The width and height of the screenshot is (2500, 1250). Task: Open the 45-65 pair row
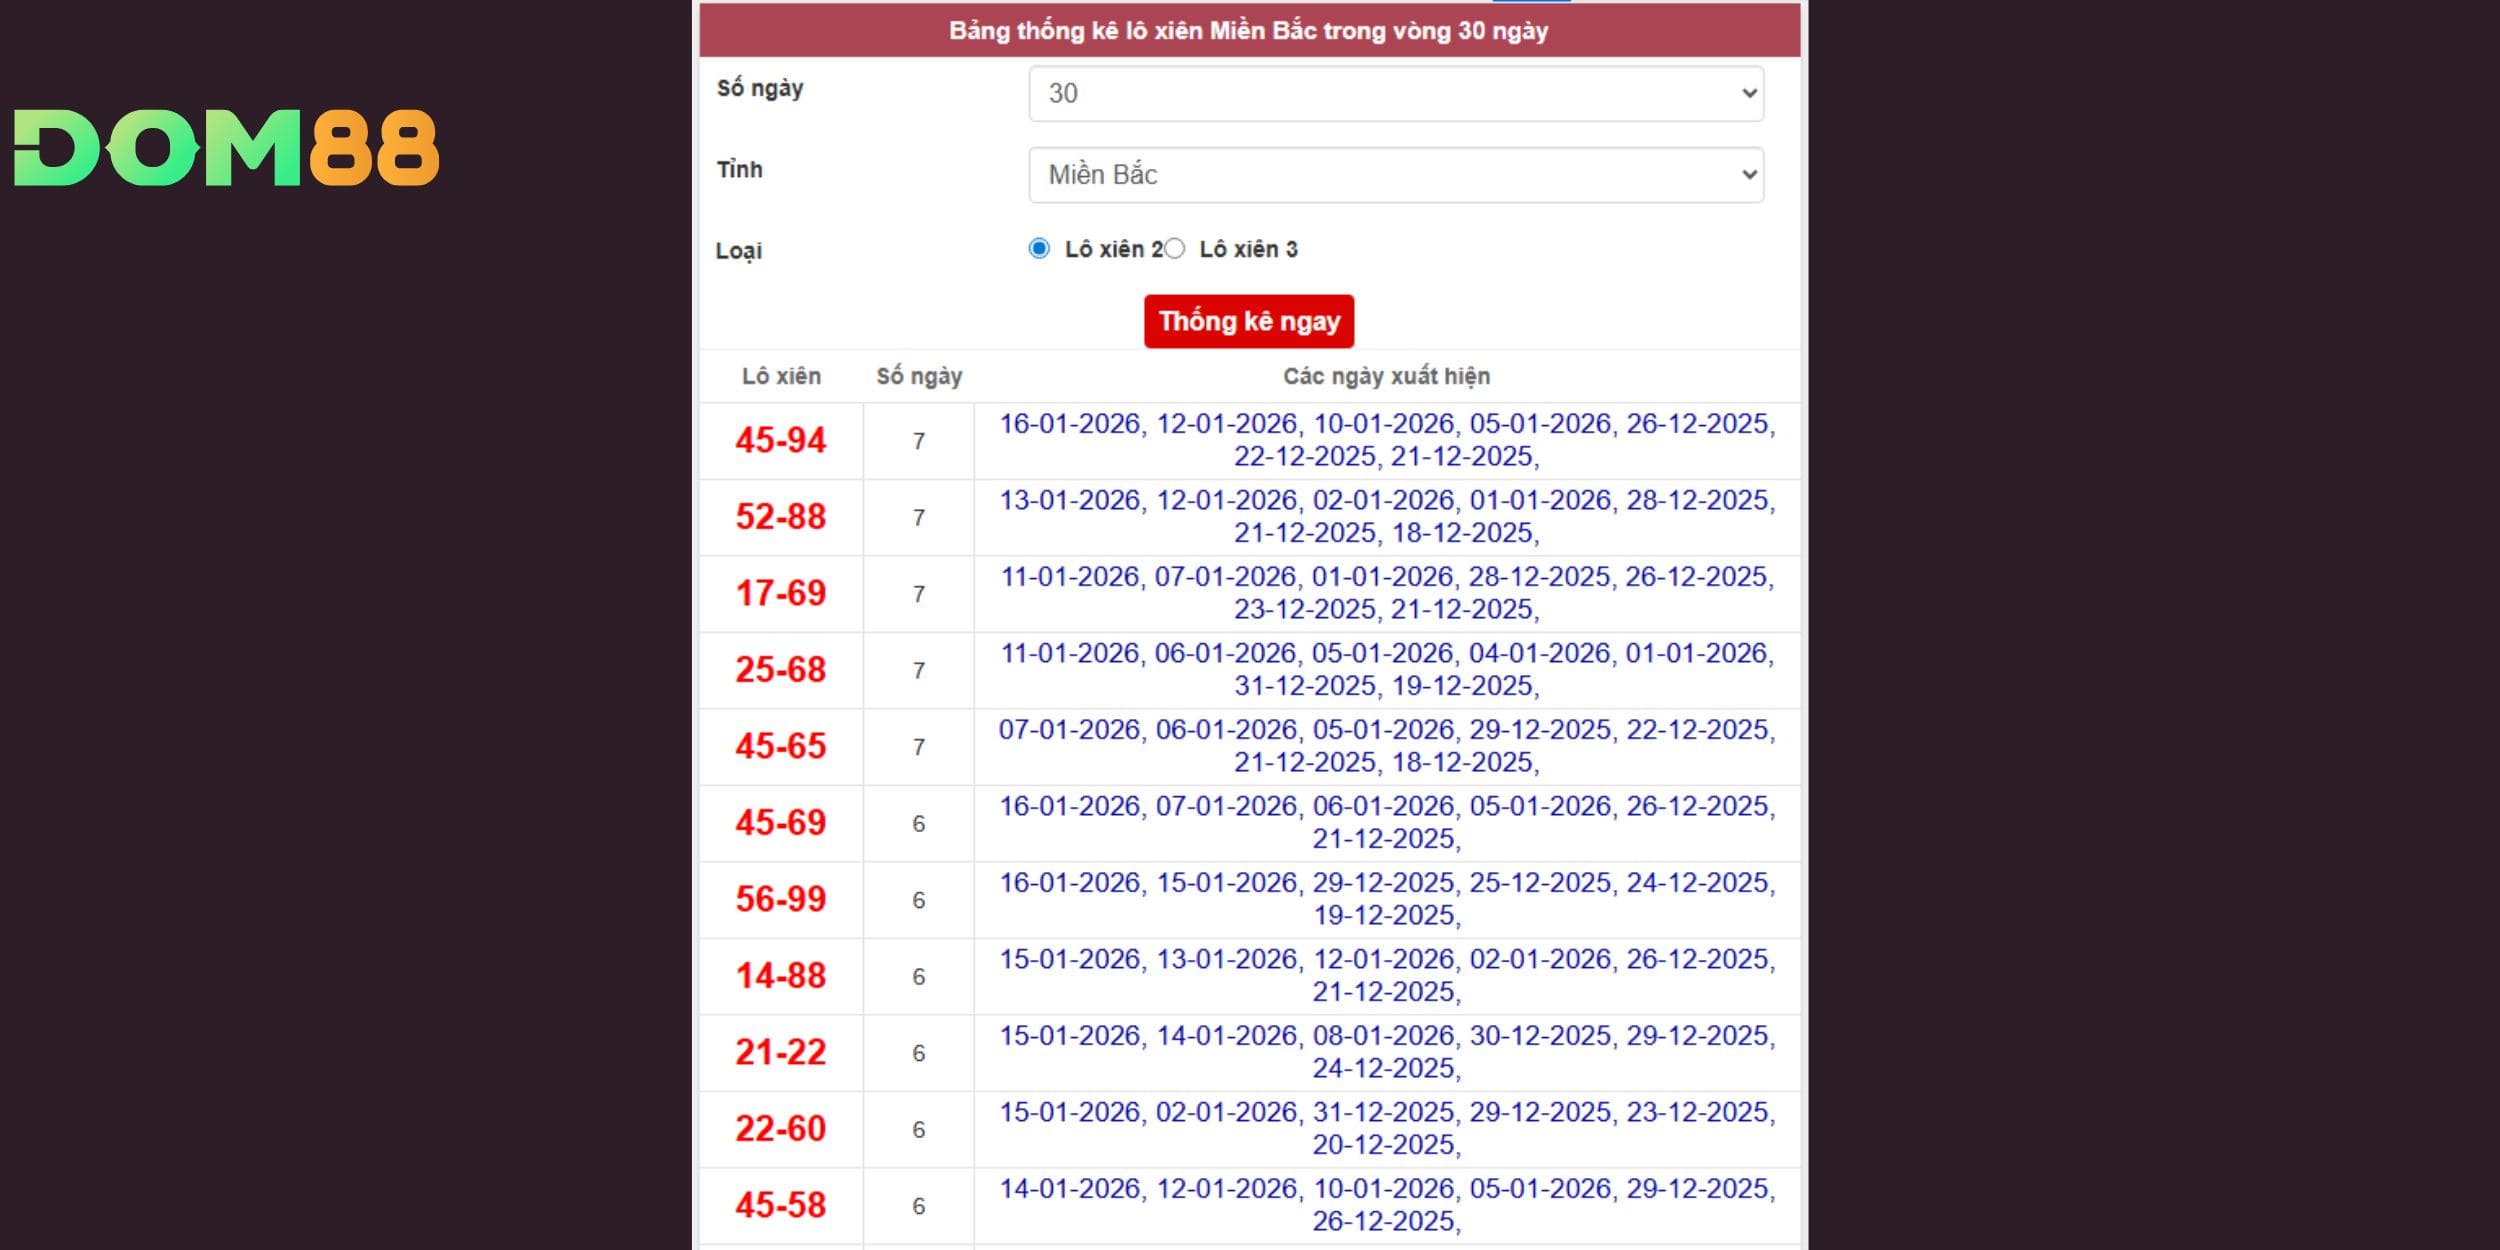coord(781,747)
